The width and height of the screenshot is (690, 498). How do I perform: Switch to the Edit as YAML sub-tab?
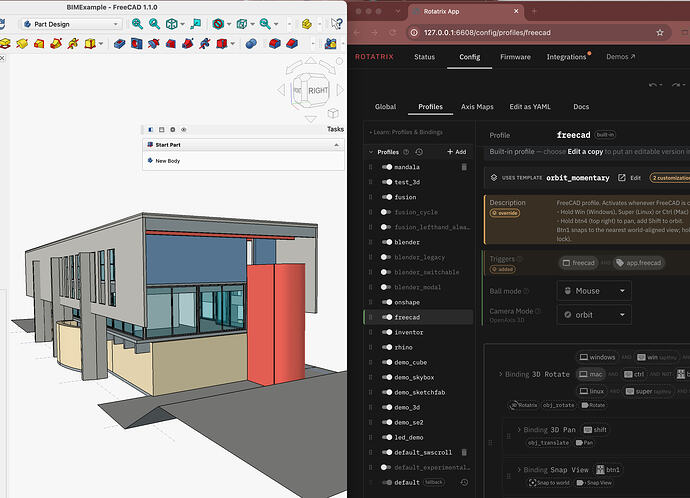(530, 106)
